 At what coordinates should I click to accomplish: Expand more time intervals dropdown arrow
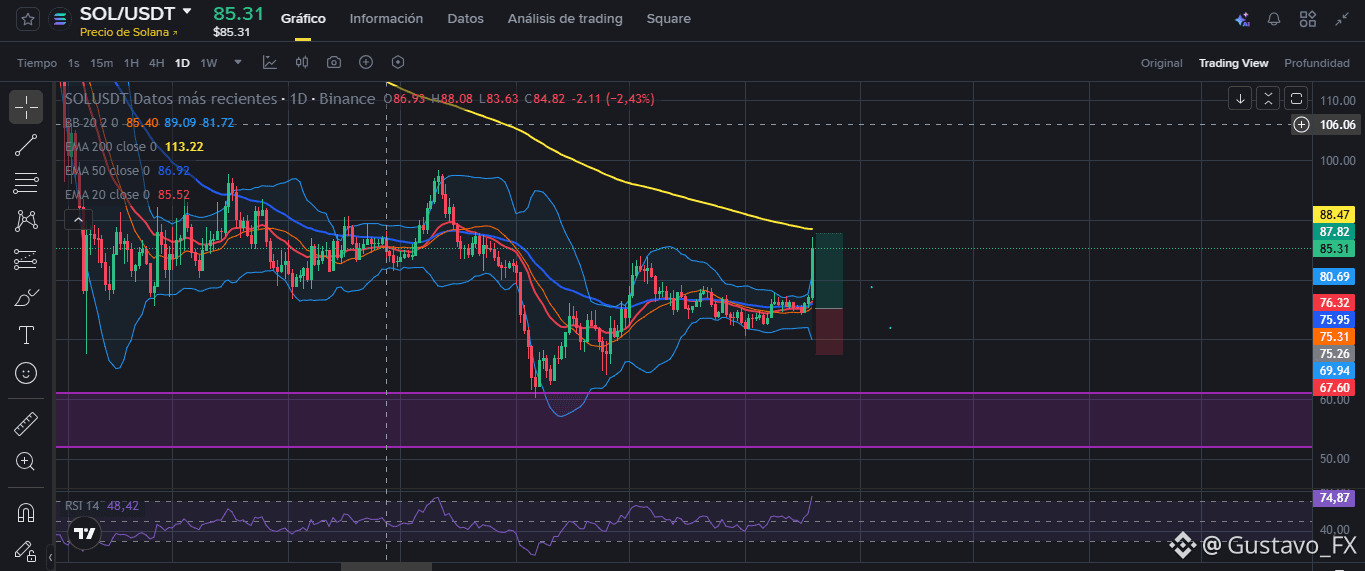click(238, 62)
